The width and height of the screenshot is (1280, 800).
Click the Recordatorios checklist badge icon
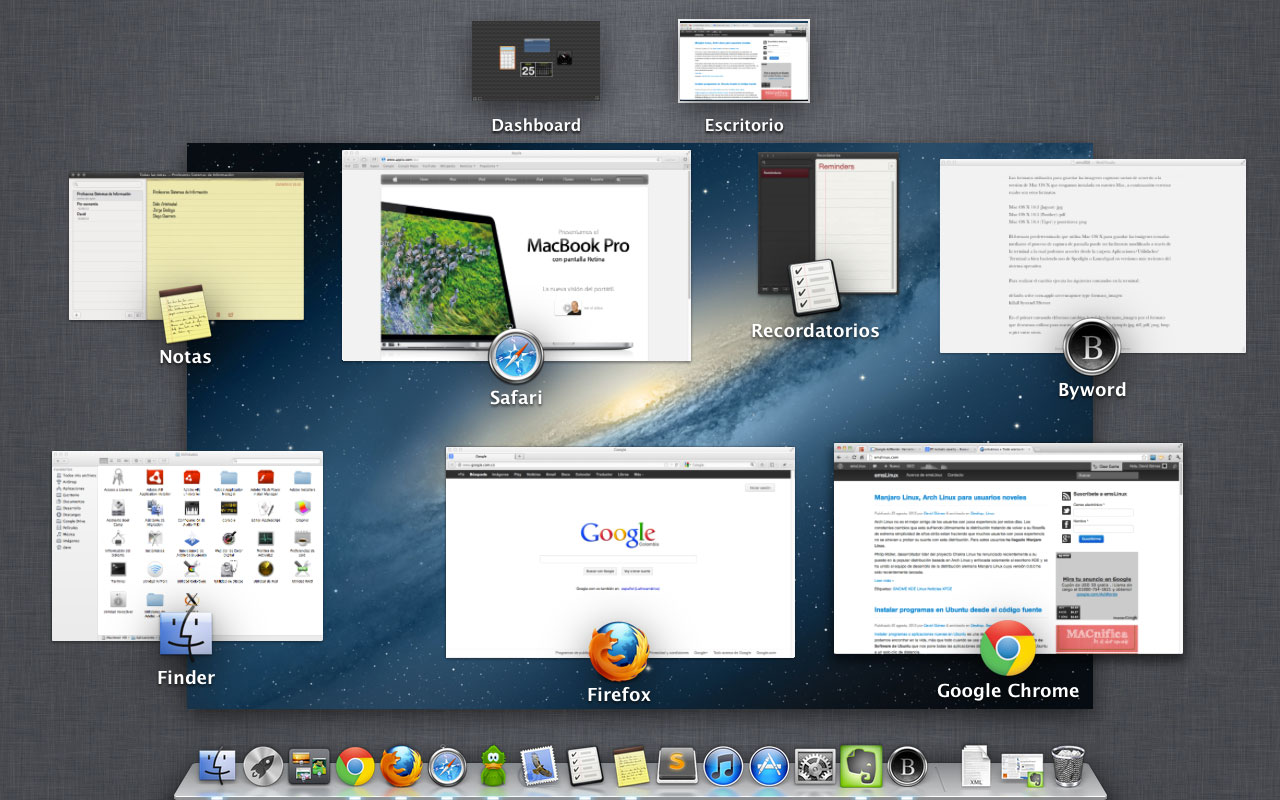pyautogui.click(x=815, y=288)
